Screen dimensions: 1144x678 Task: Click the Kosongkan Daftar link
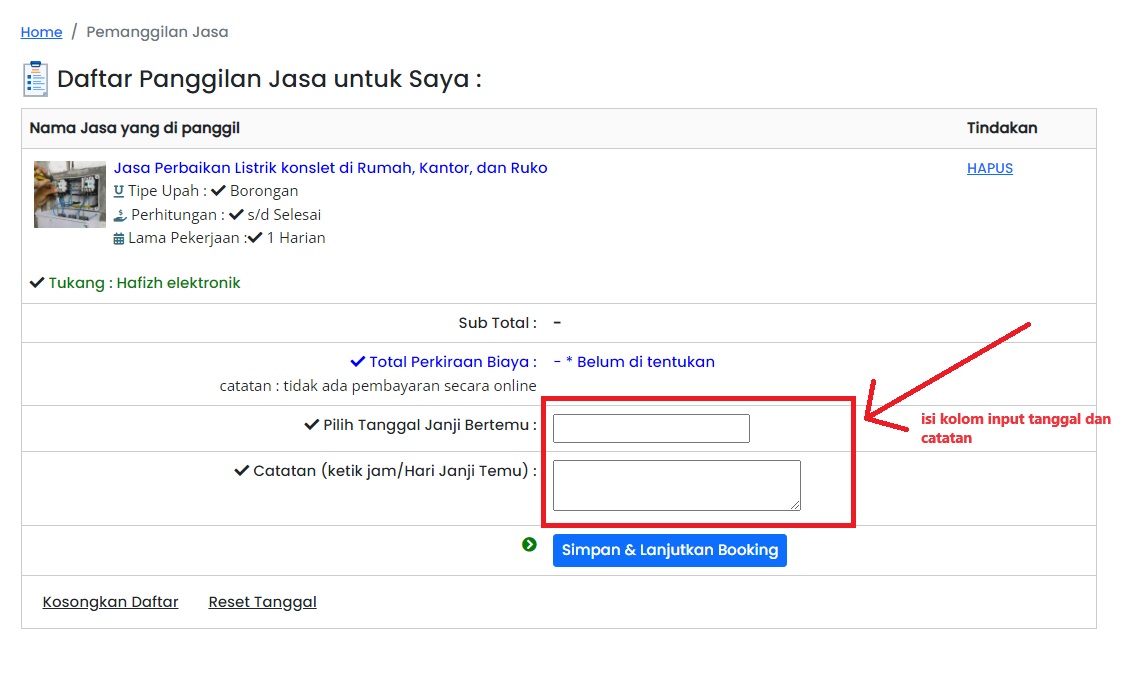[110, 602]
